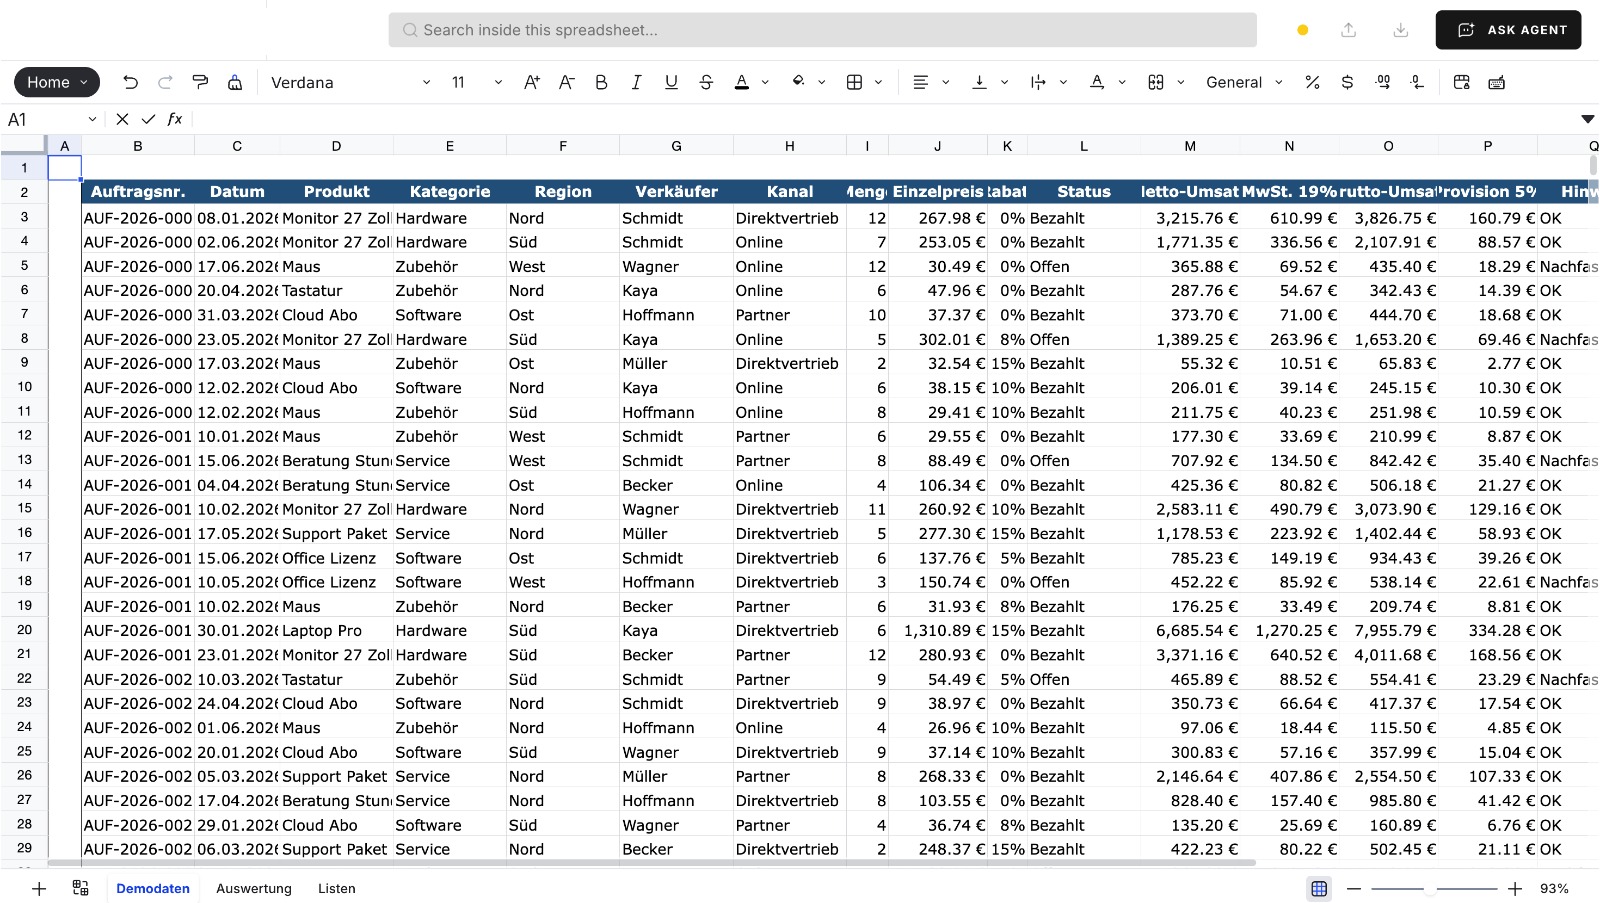This screenshot has width=1600, height=903.
Task: Expand merge cells dropdown arrow
Action: [1181, 83]
